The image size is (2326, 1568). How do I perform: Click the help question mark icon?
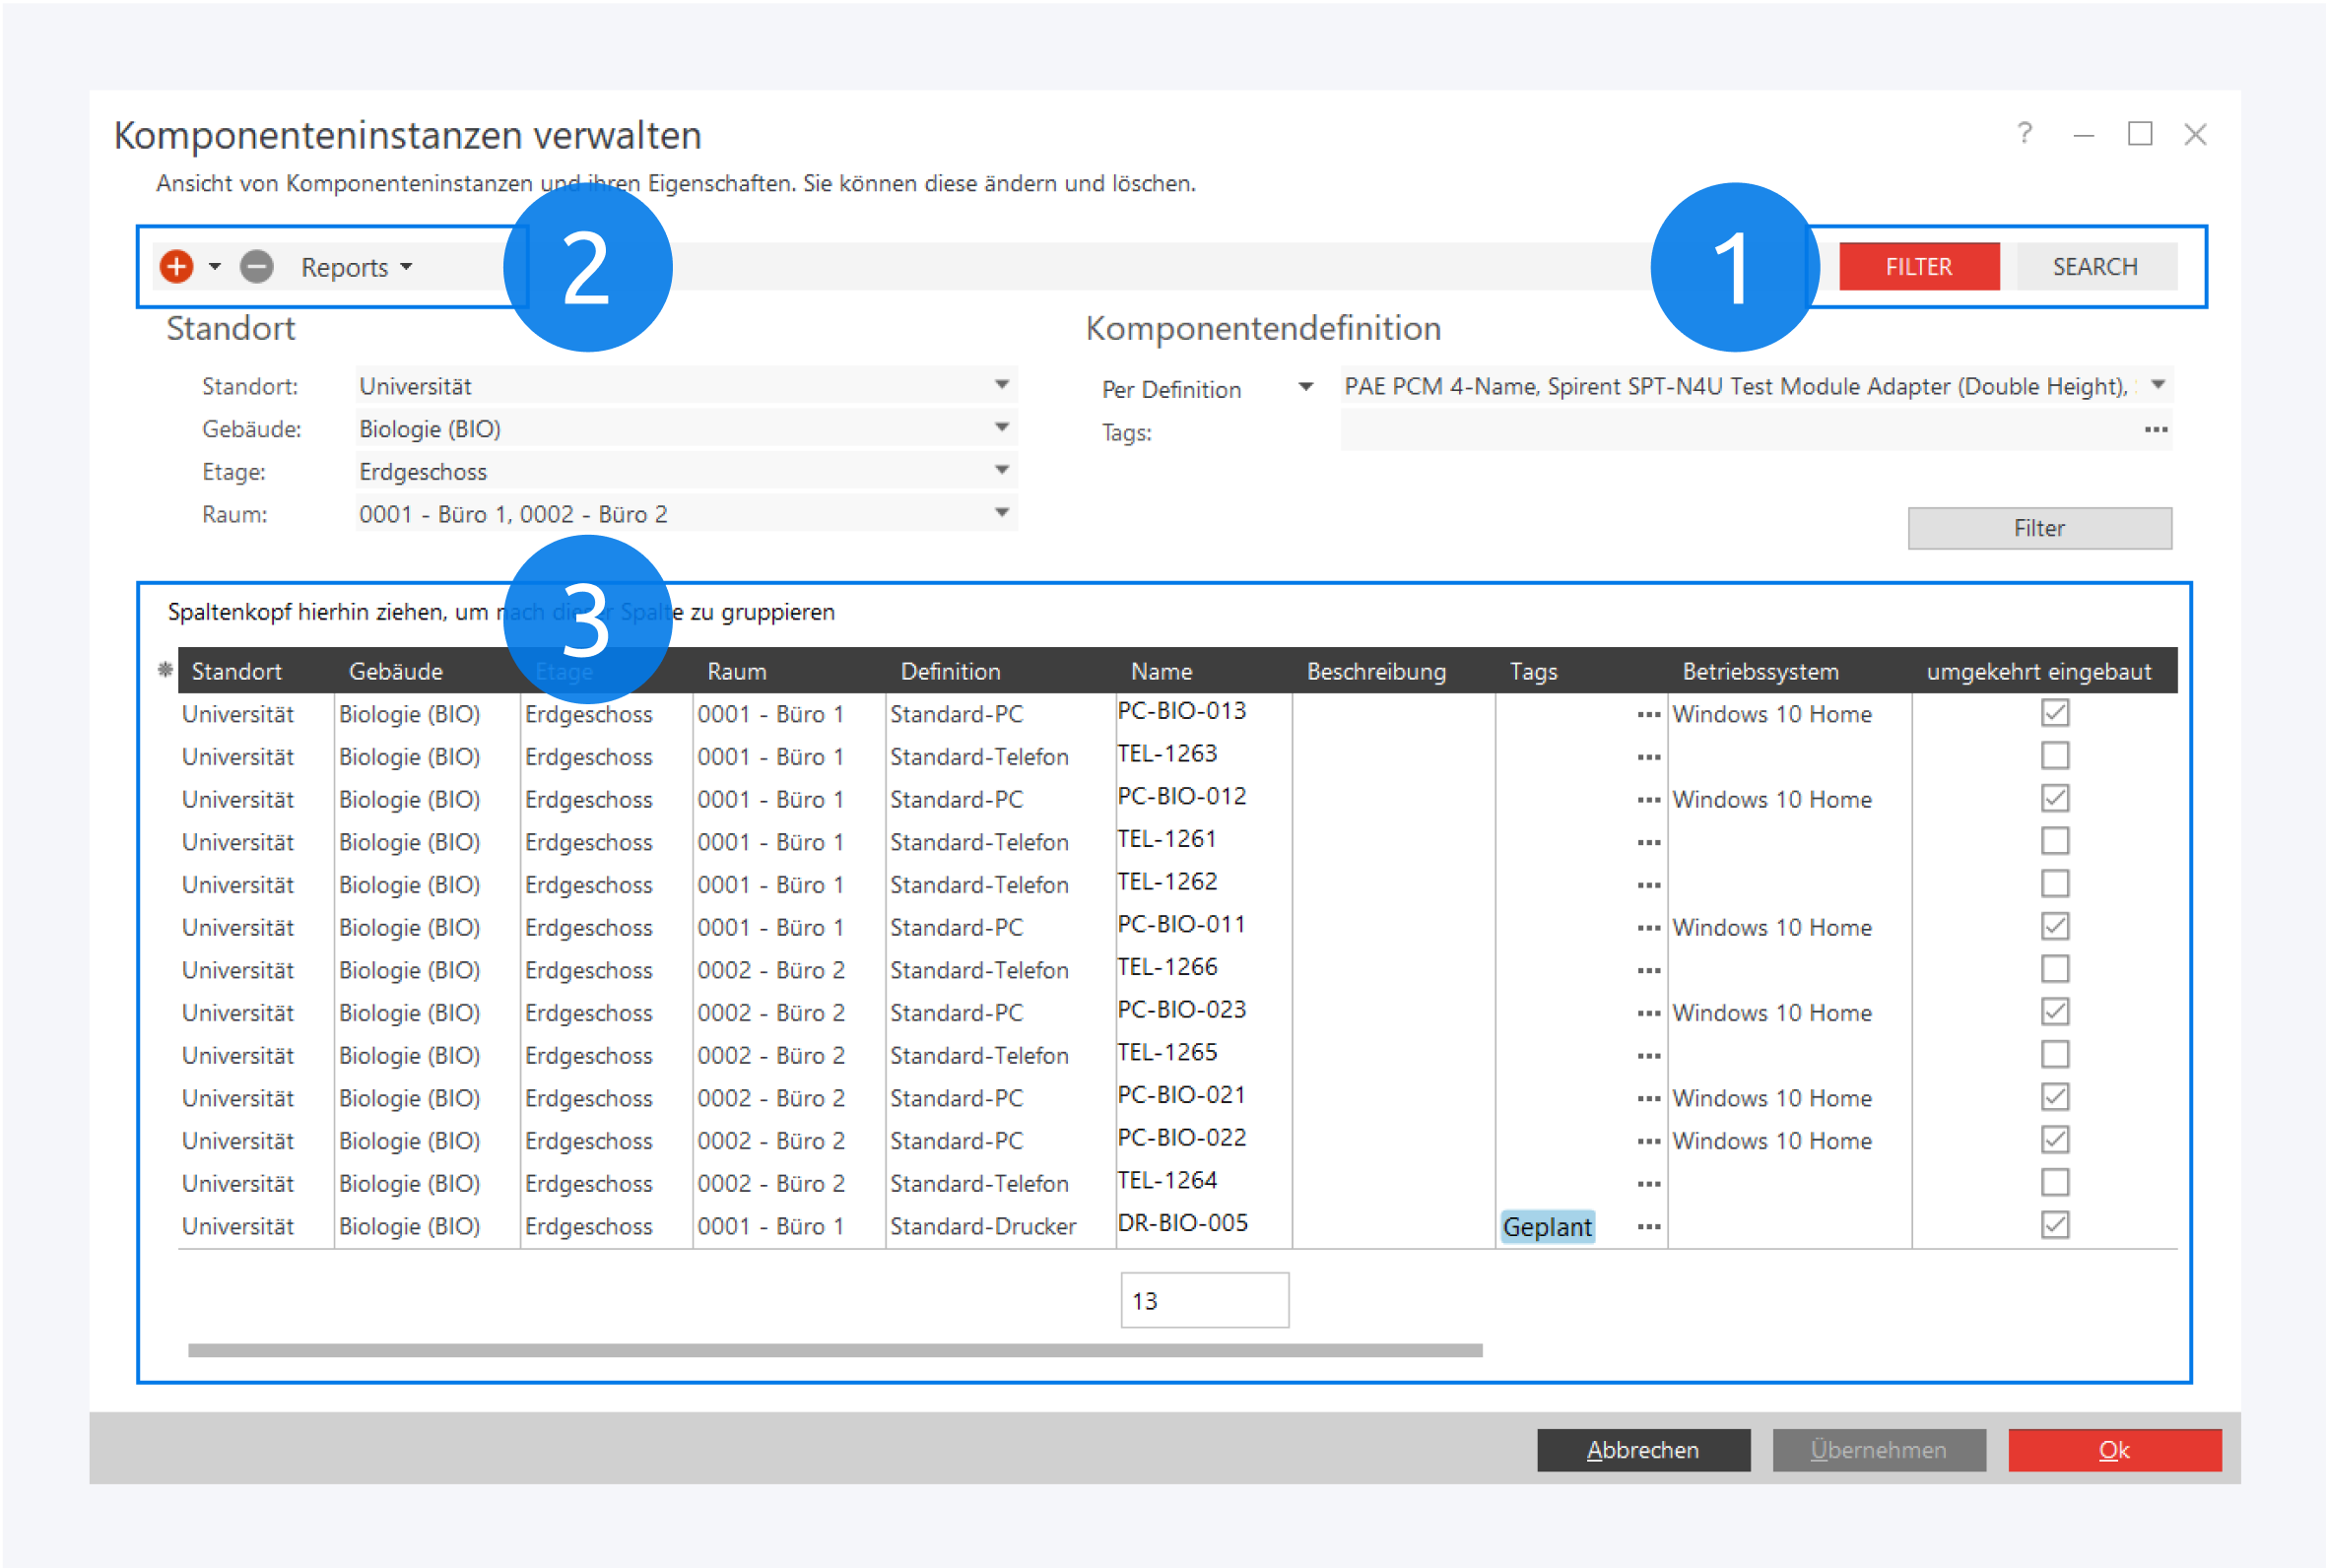pos(2024,134)
